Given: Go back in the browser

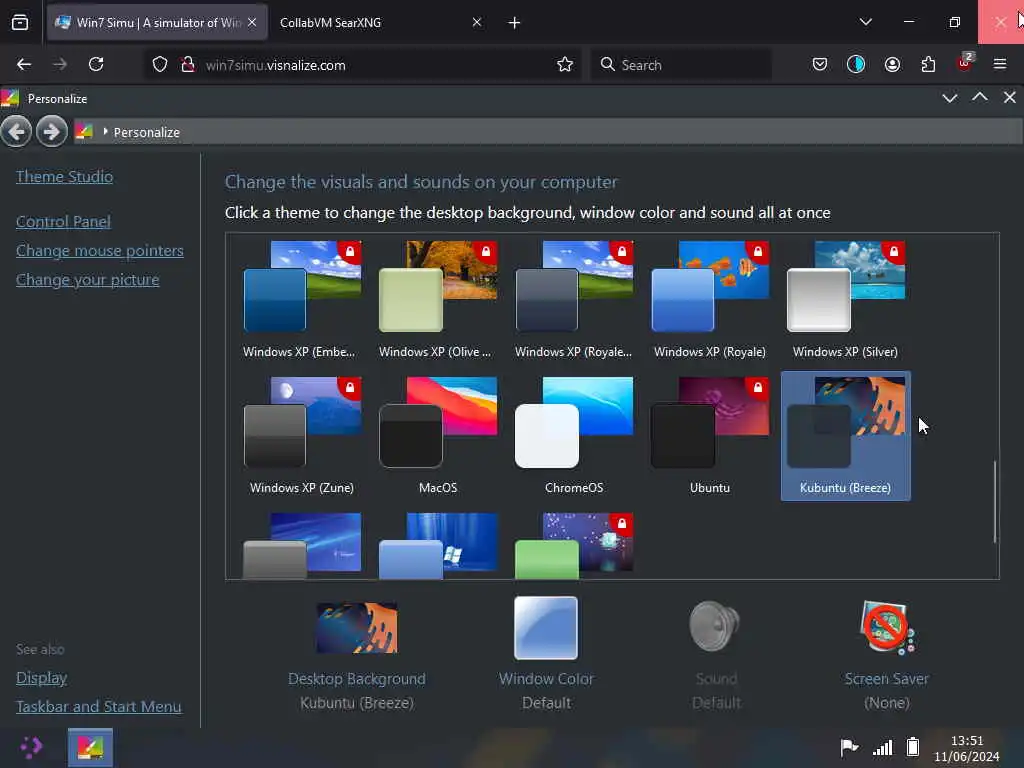Looking at the screenshot, I should tap(24, 64).
